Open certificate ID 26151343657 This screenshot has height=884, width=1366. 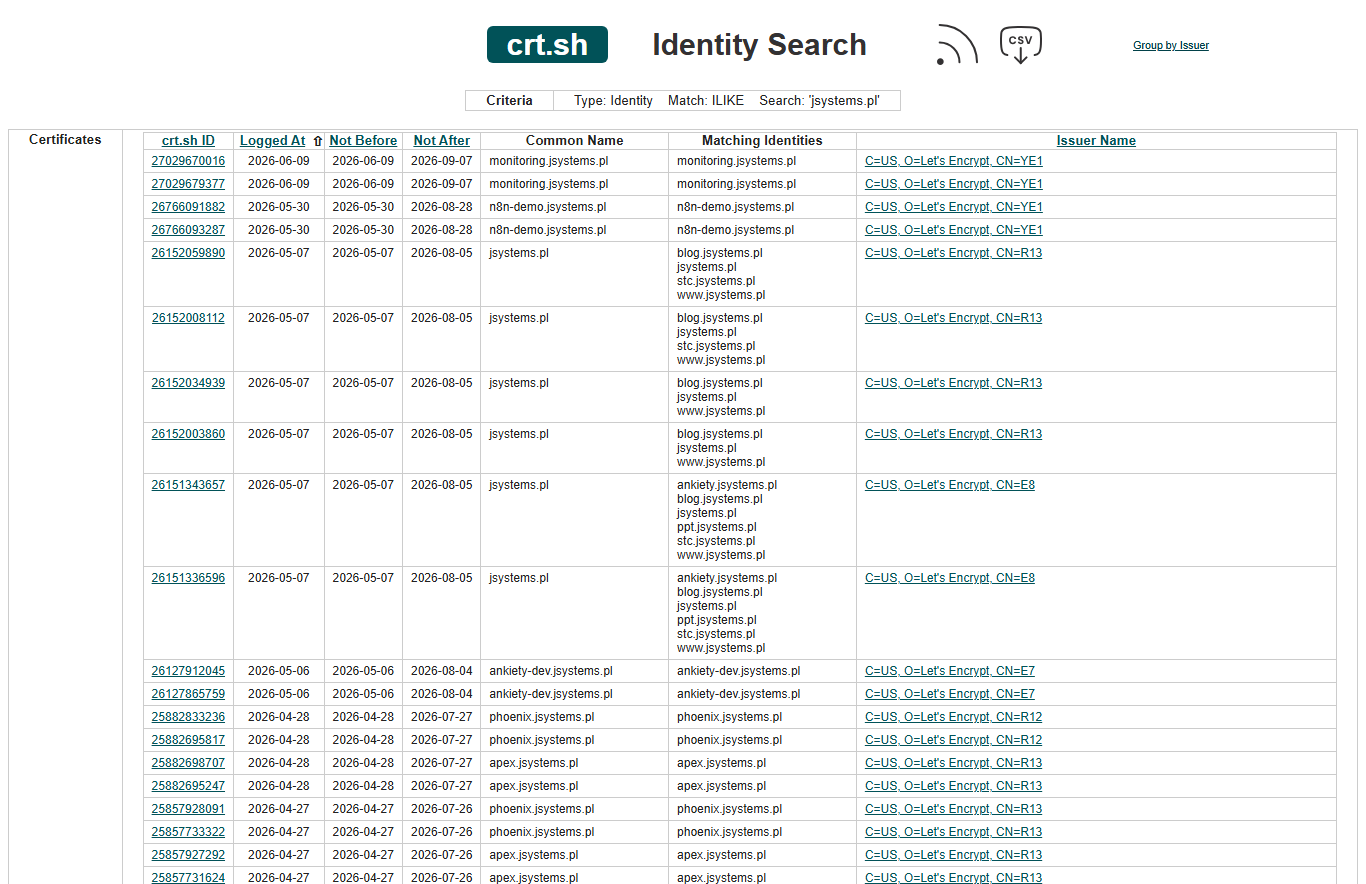click(188, 485)
